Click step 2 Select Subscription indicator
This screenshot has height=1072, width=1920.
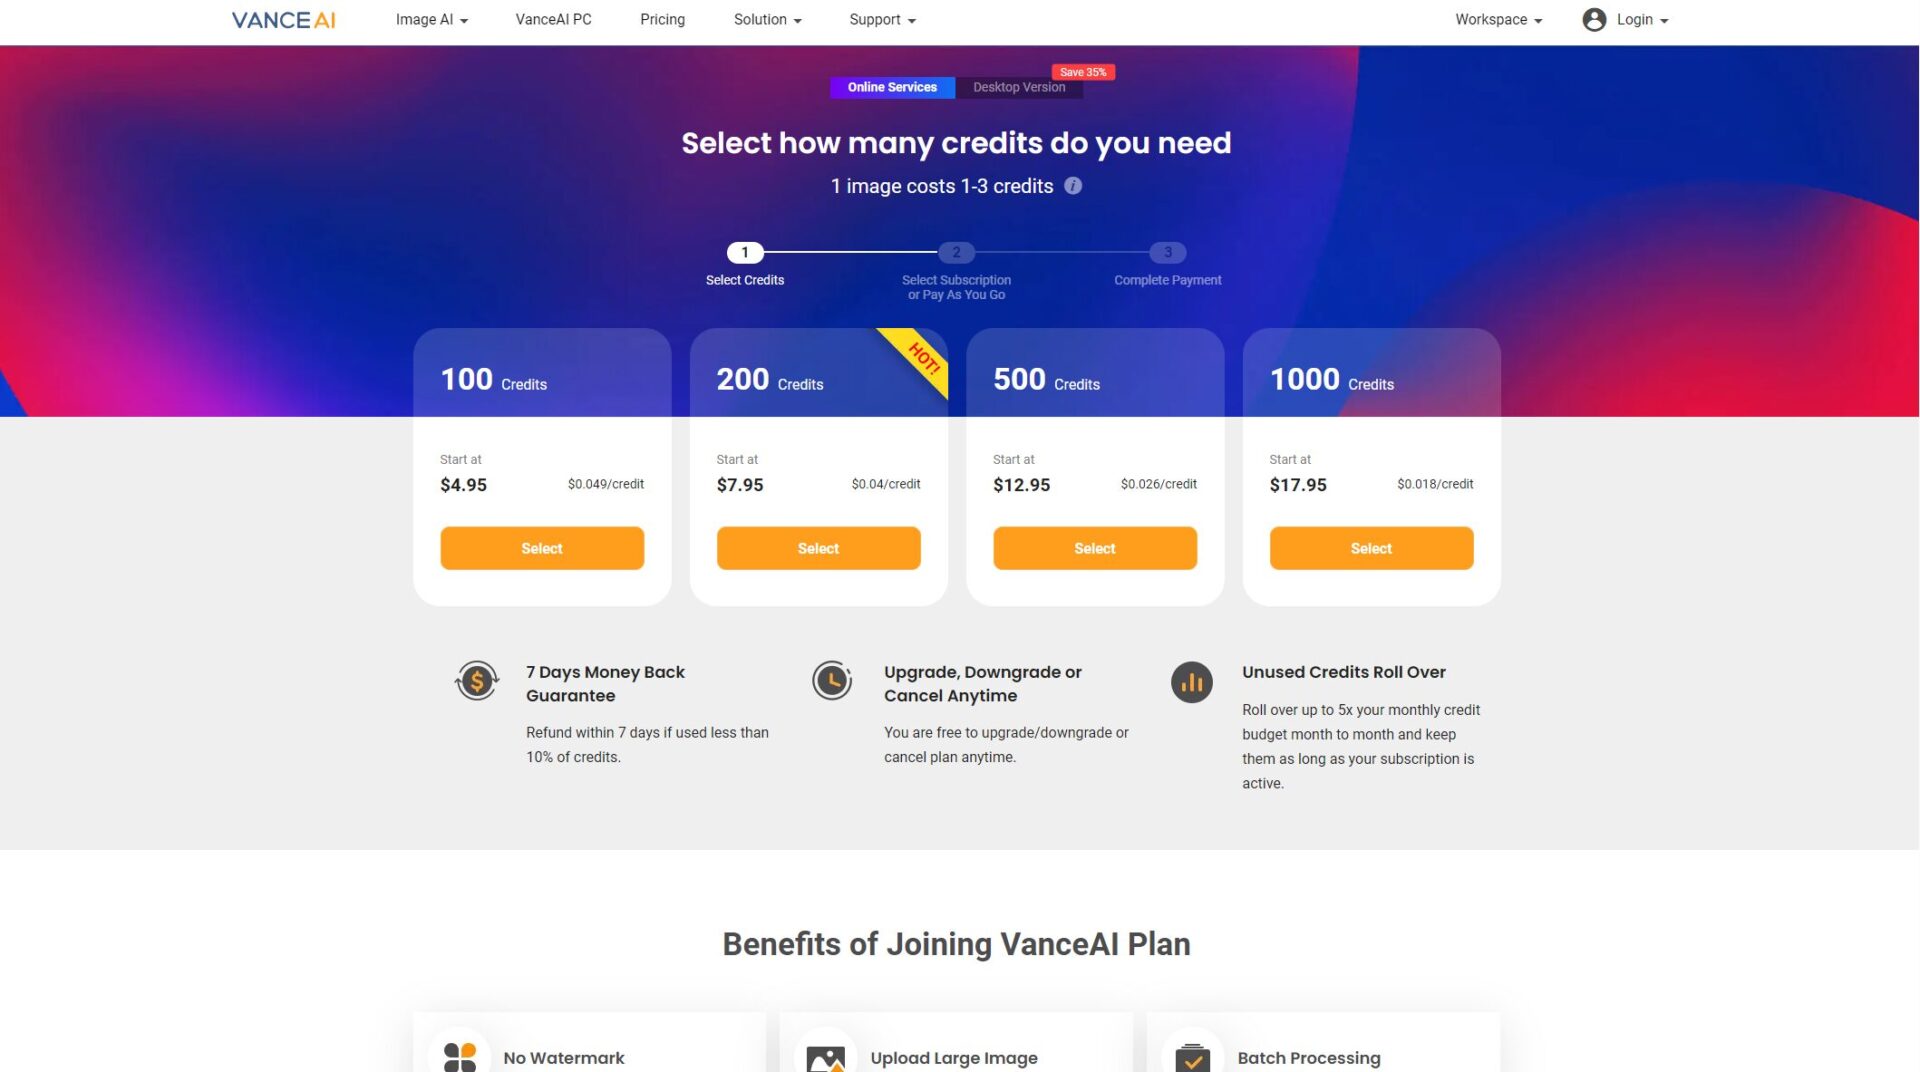point(956,252)
